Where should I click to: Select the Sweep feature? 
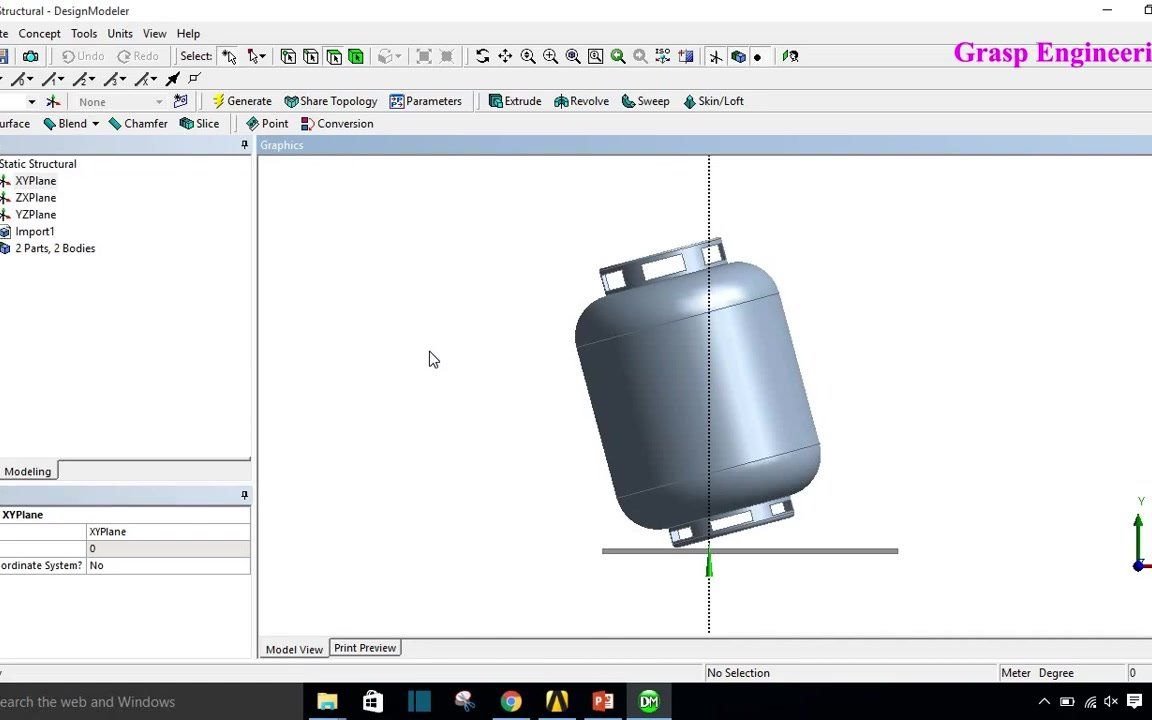click(645, 100)
